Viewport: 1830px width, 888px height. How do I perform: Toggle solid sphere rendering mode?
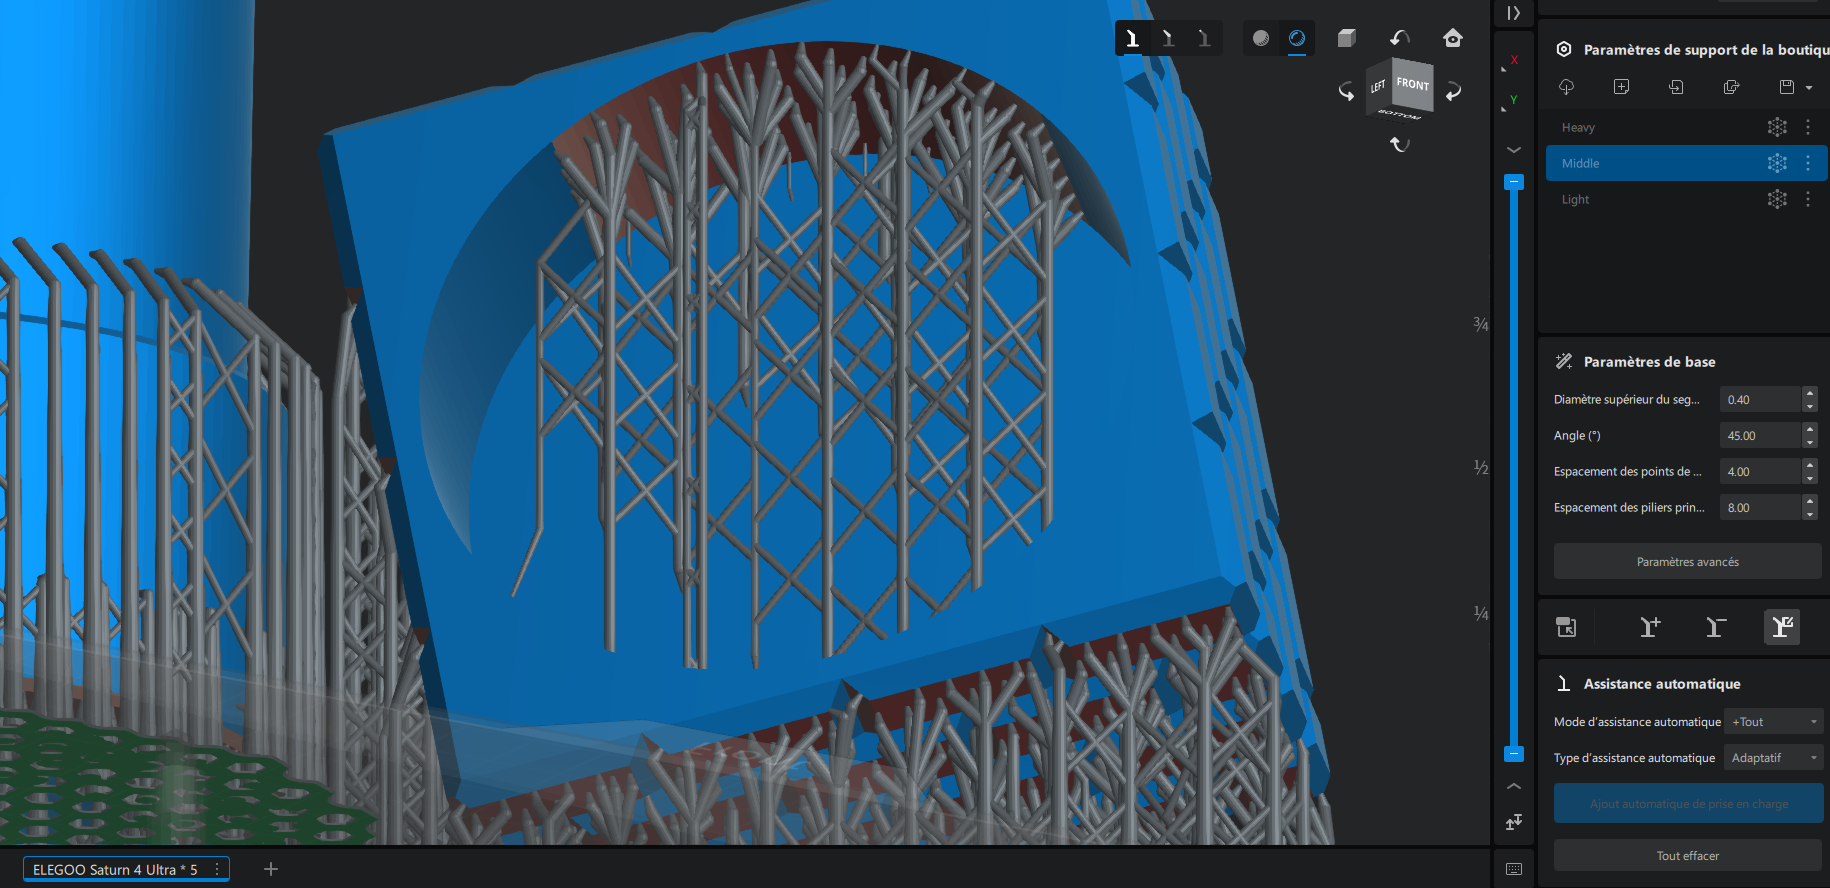[x=1261, y=38]
